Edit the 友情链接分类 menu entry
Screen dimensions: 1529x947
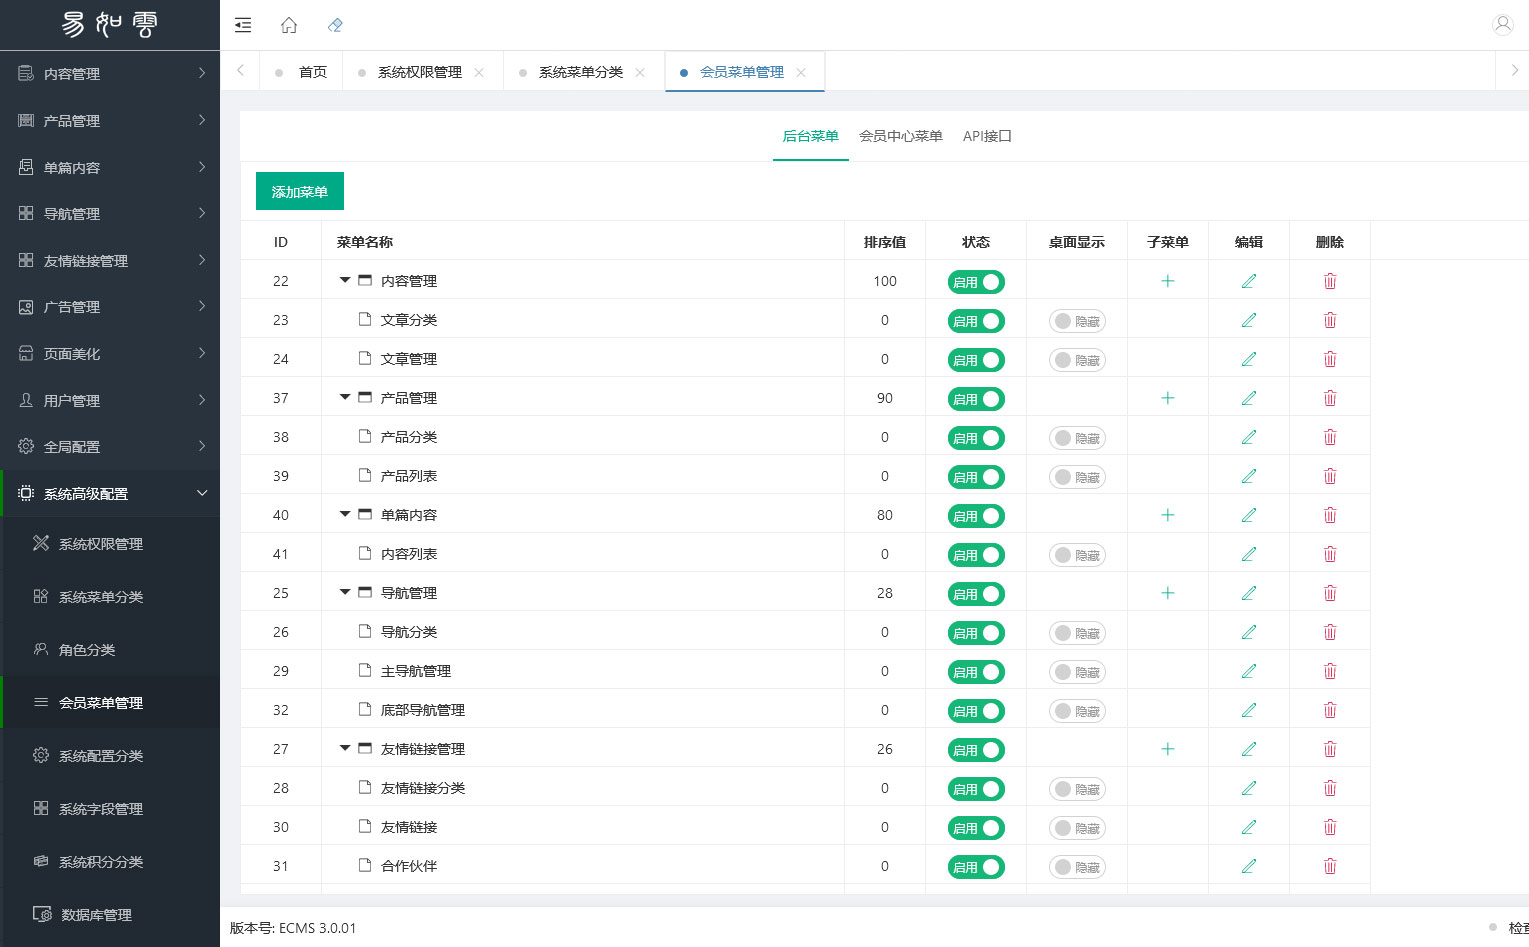pos(1248,788)
